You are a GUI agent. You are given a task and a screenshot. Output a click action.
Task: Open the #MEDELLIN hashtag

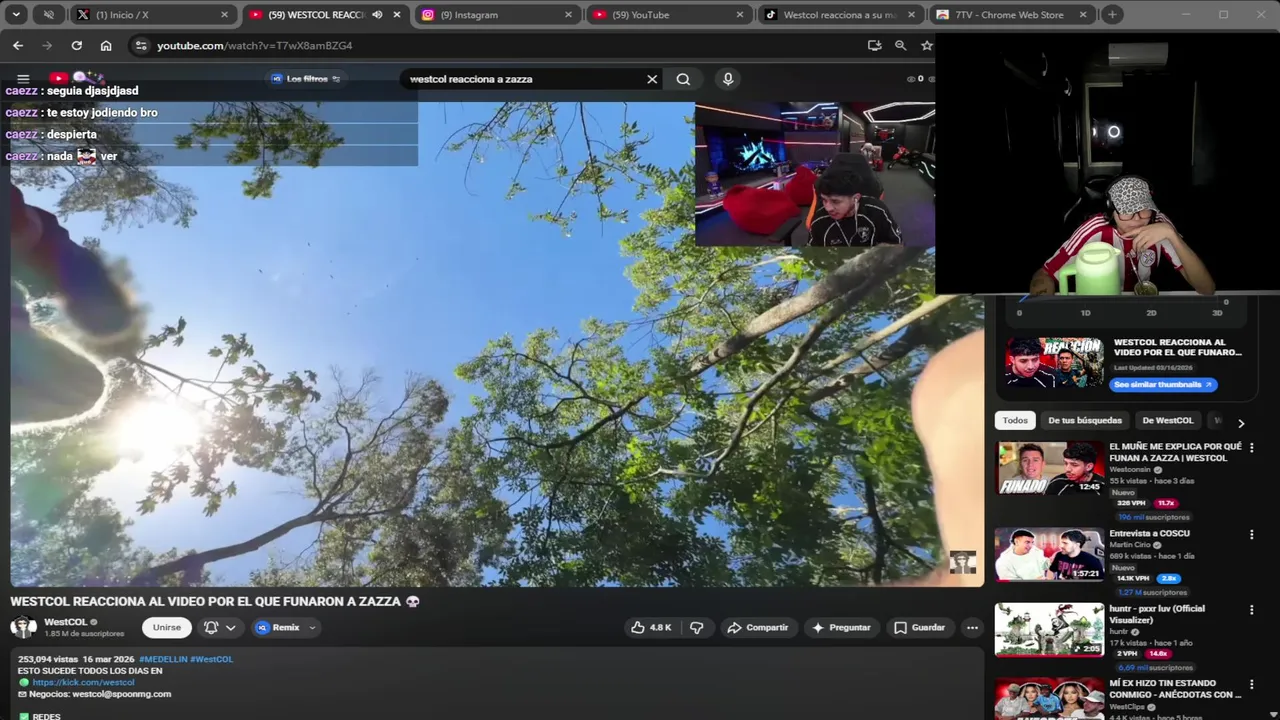pos(163,659)
